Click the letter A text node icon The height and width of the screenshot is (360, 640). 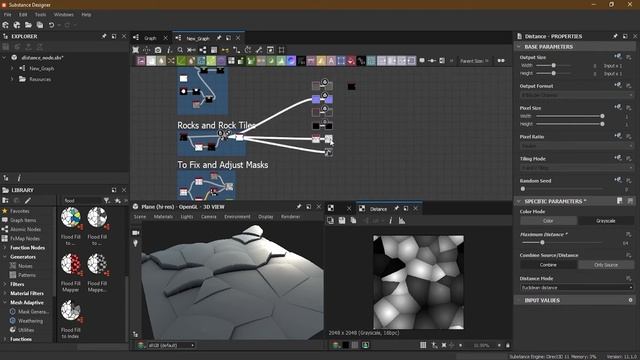[331, 61]
